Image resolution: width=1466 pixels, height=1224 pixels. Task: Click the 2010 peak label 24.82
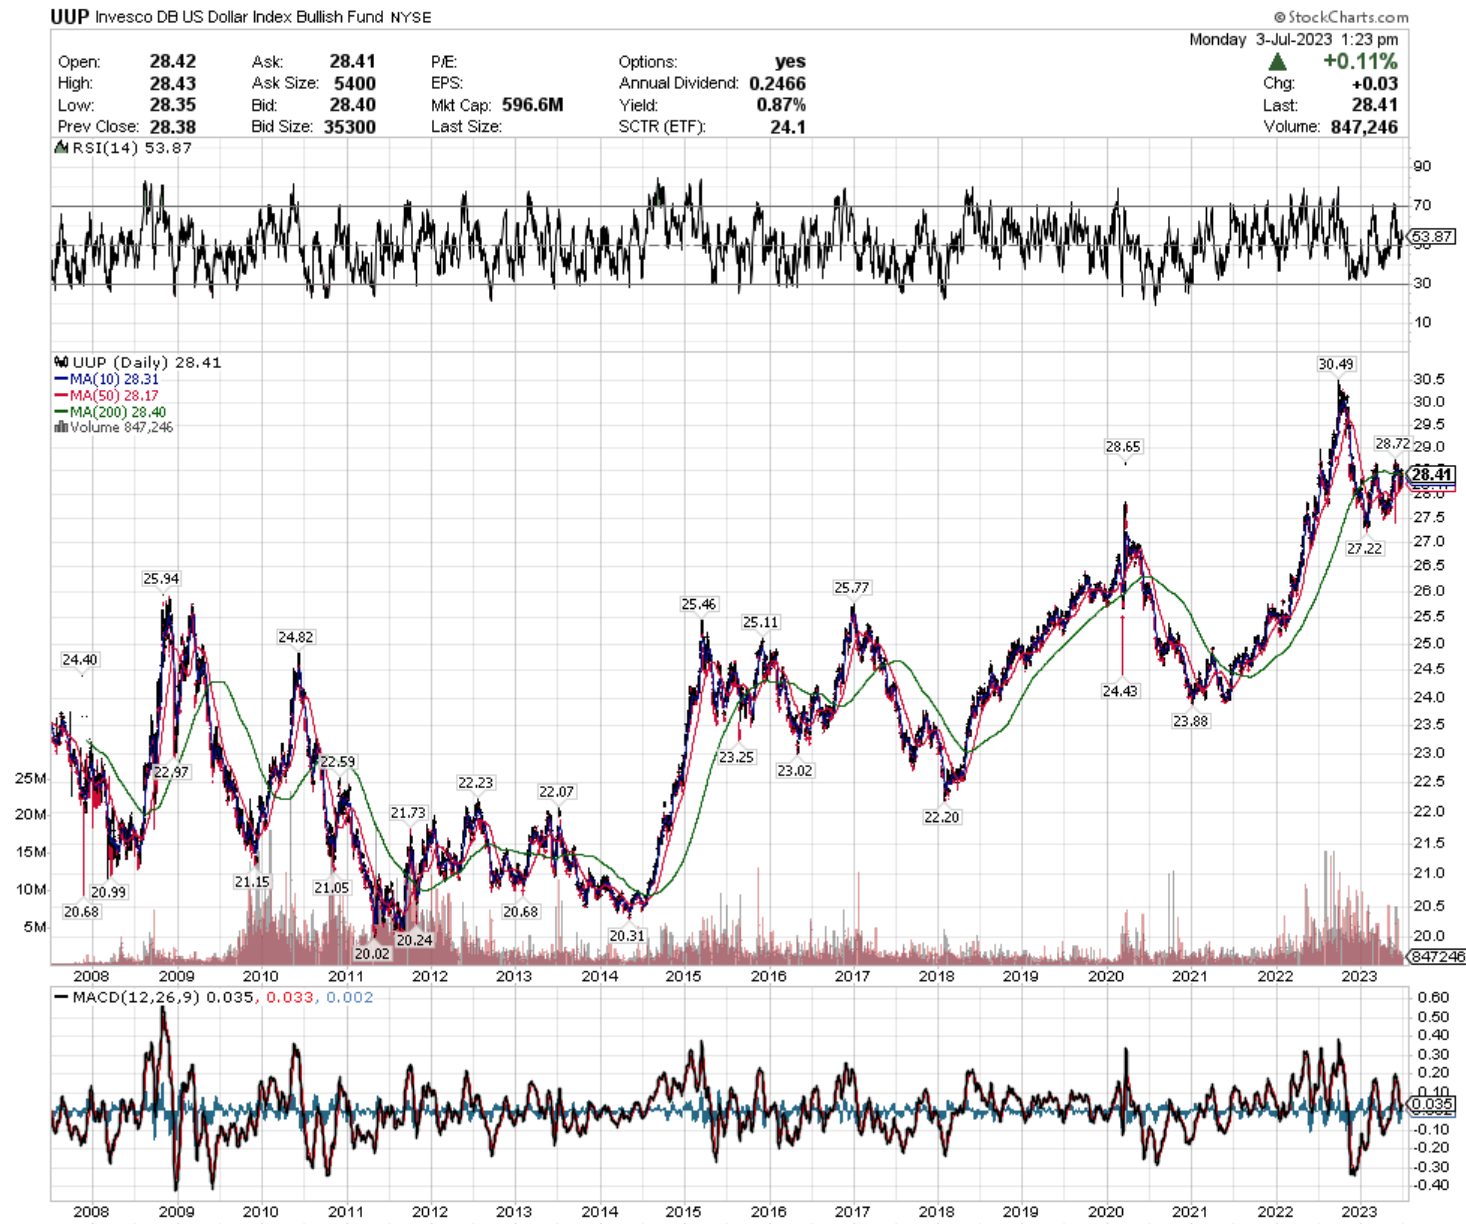296,636
